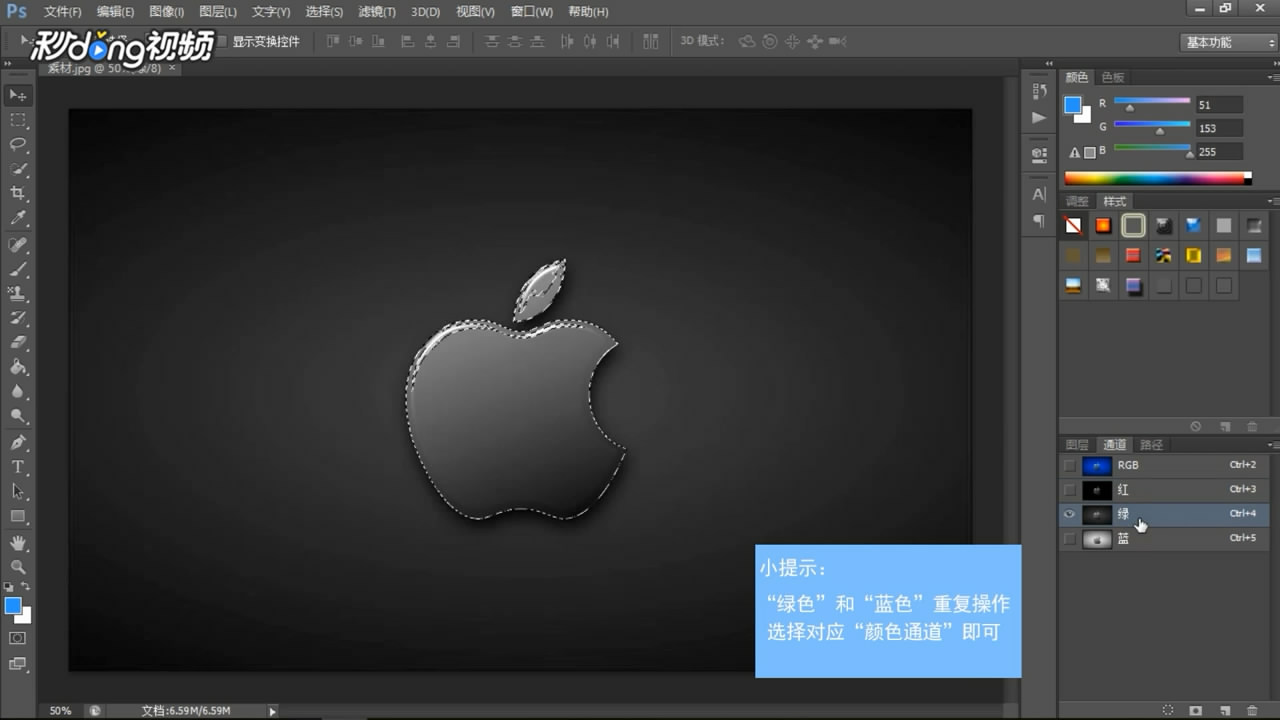Switch to the 调整 tab
This screenshot has width=1280, height=720.
click(1077, 201)
